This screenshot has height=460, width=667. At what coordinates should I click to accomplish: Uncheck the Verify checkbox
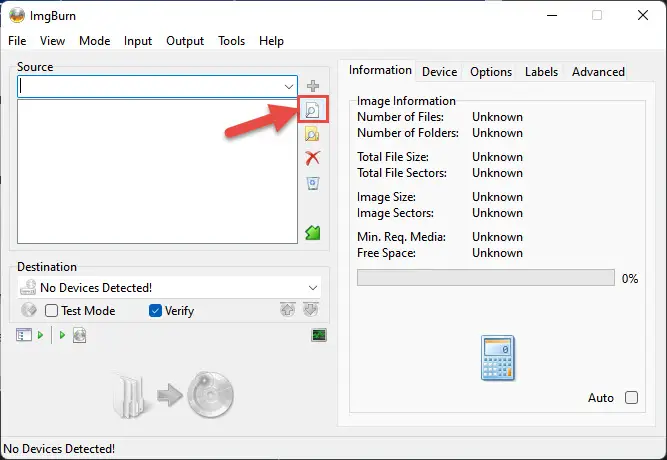coord(155,311)
